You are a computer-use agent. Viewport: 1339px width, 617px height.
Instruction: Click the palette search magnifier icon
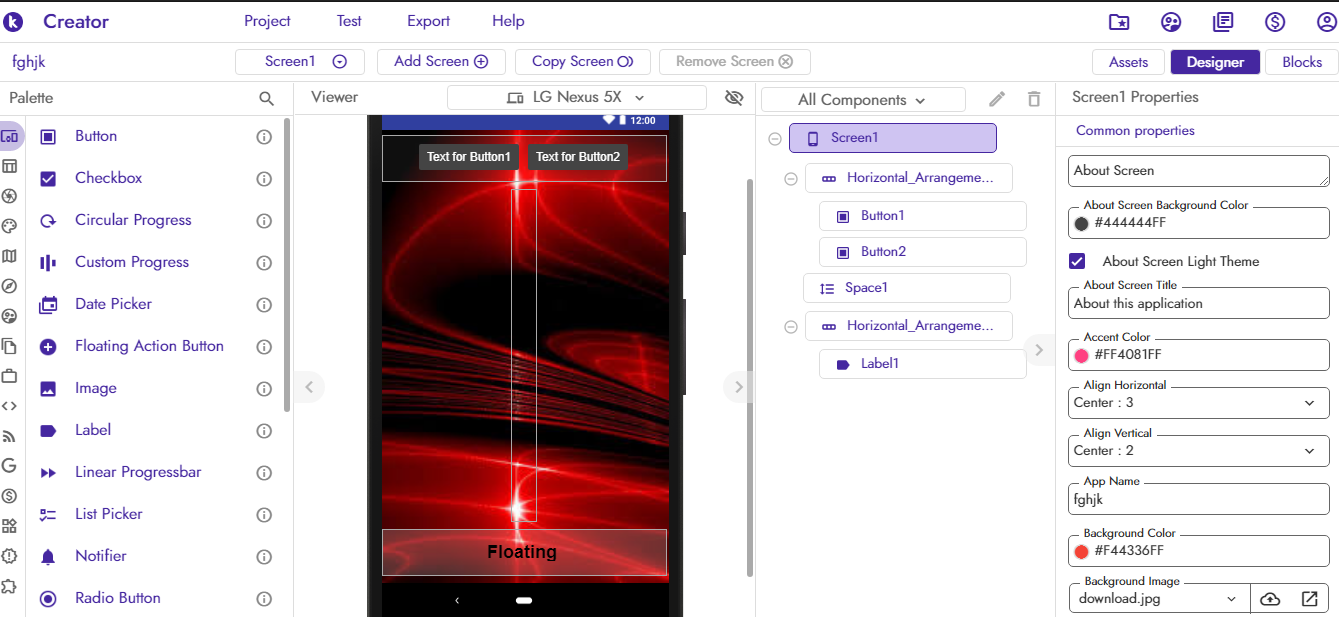click(x=266, y=98)
